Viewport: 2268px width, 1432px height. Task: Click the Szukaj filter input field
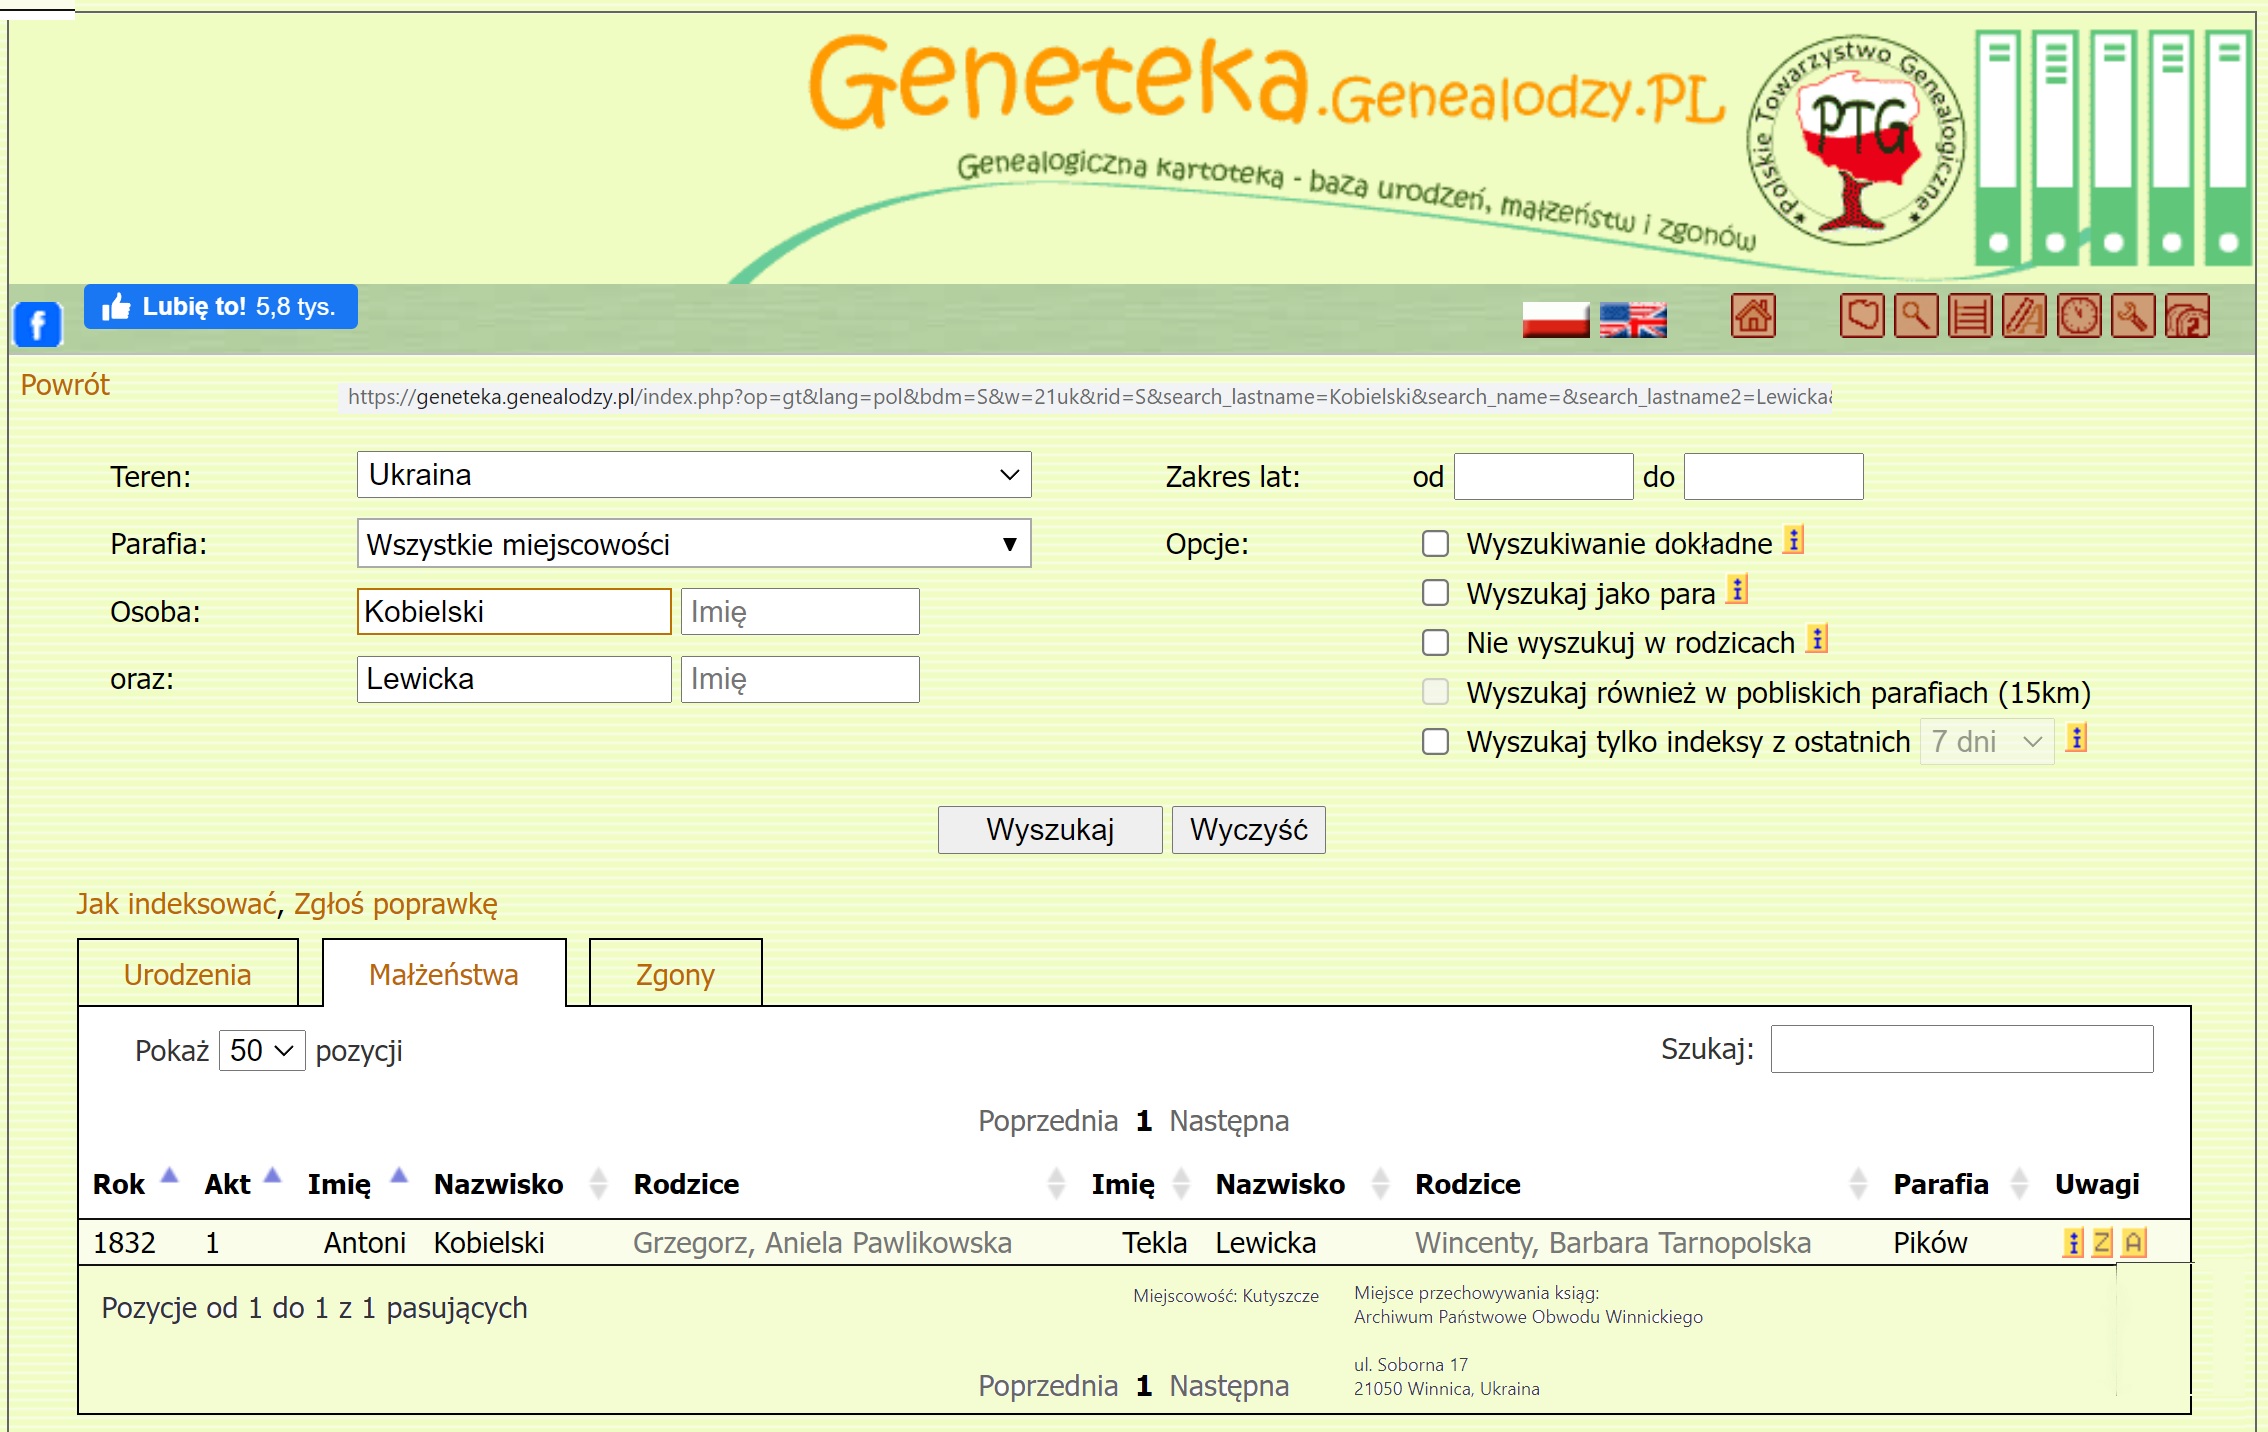coord(1961,1049)
